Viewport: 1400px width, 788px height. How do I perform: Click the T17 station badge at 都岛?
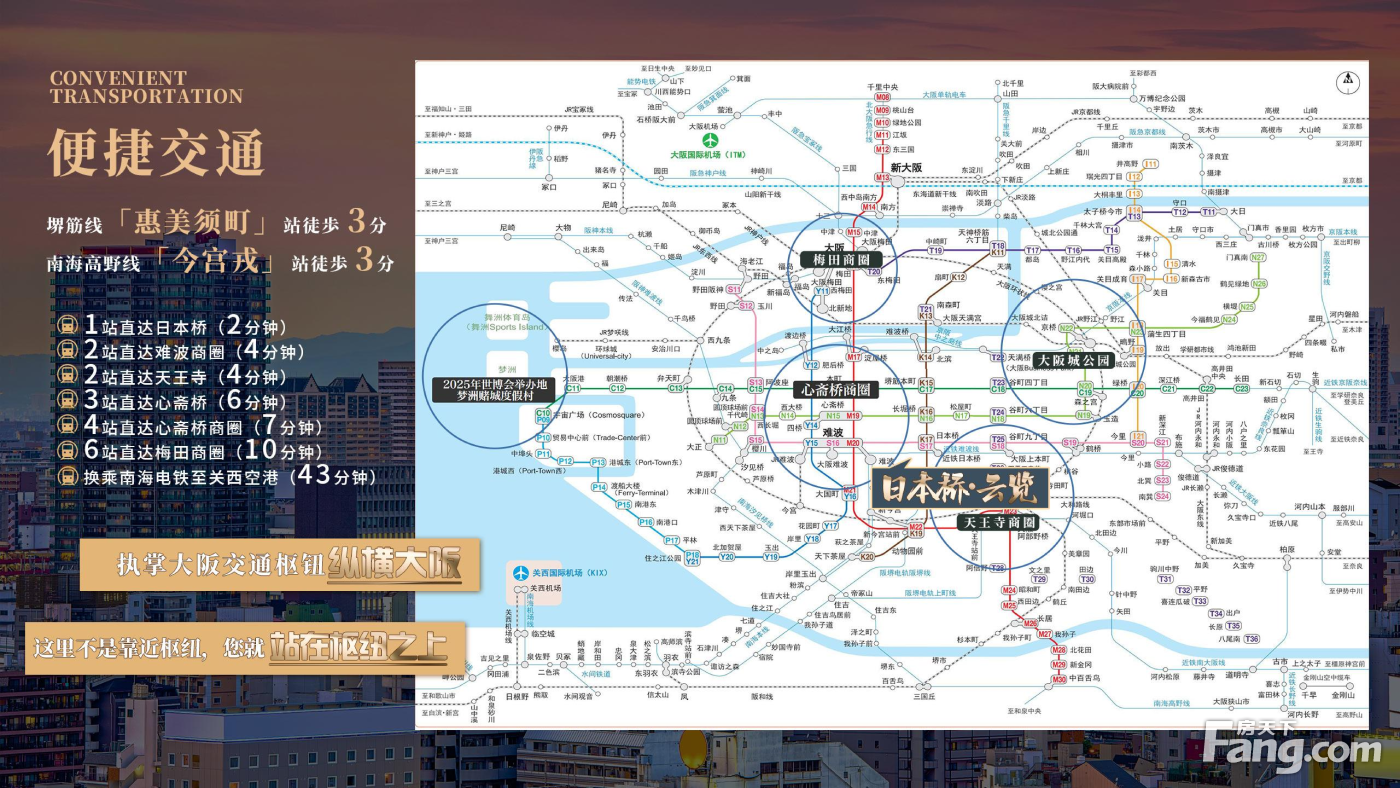(x=1033, y=250)
